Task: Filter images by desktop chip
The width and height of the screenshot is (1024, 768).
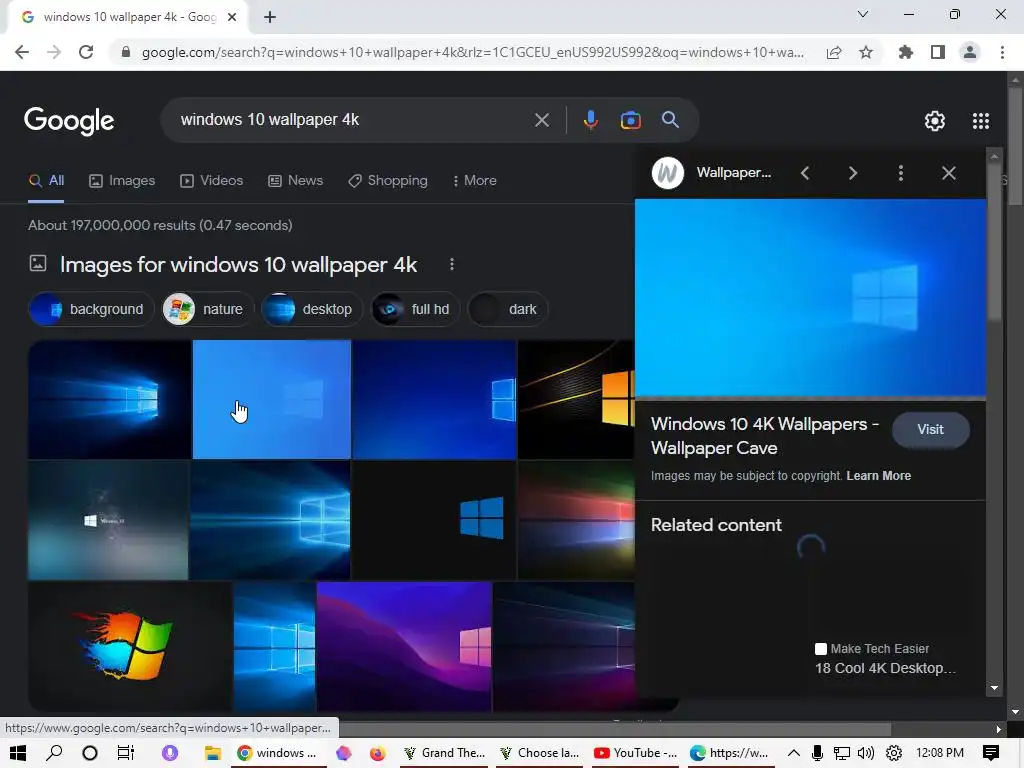Action: pos(312,310)
